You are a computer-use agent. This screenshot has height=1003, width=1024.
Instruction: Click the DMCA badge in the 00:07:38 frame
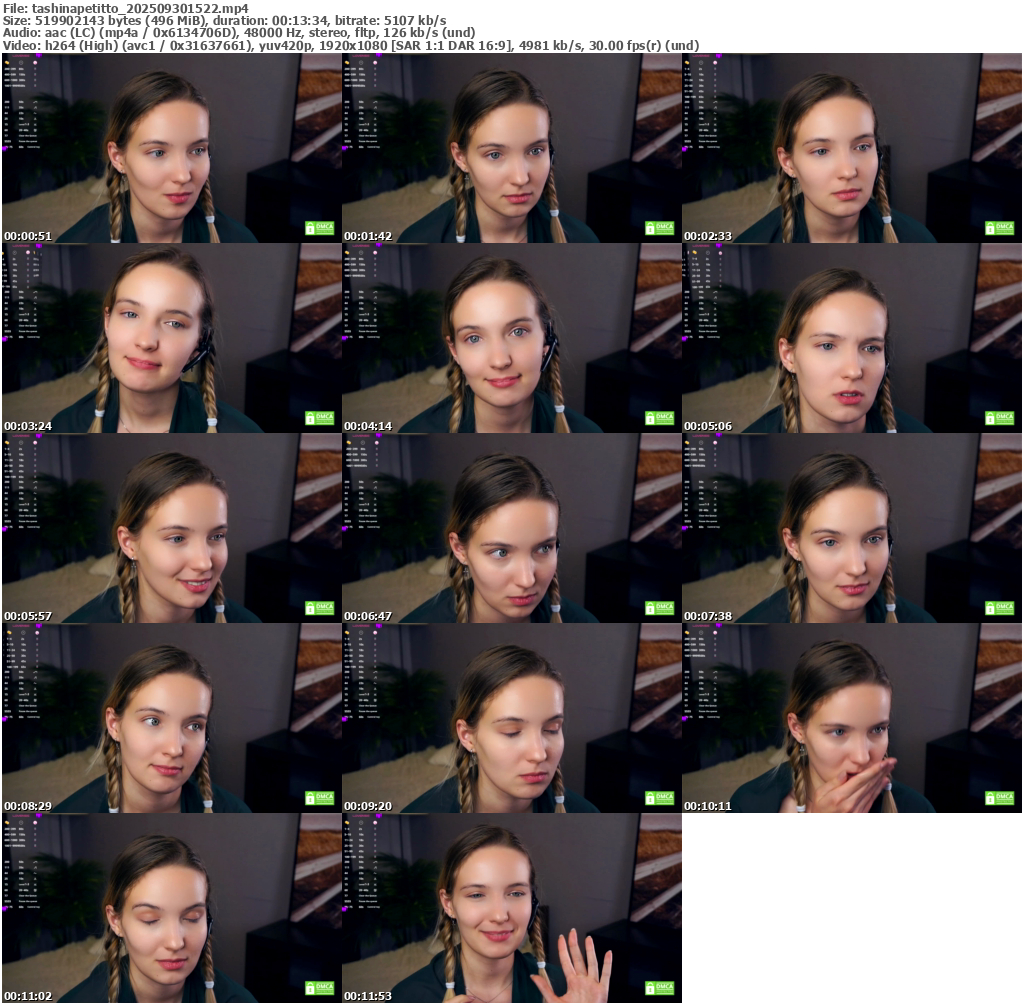(x=1000, y=608)
